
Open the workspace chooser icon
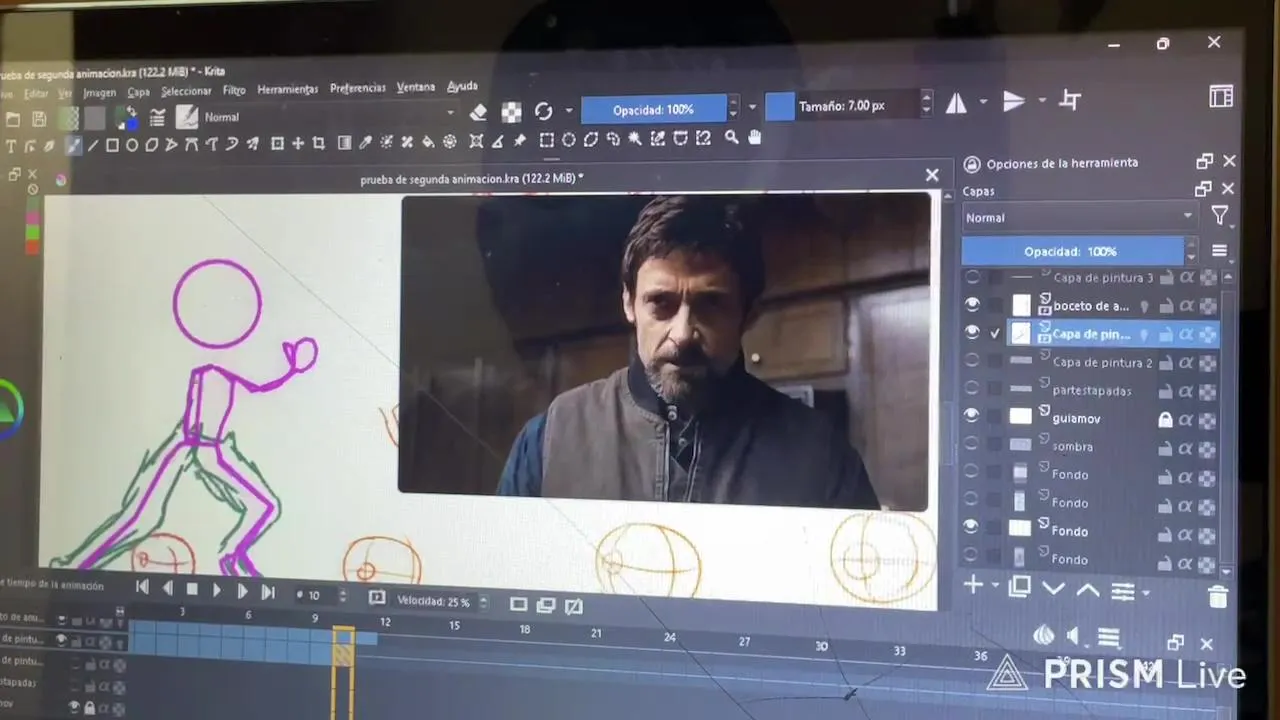tap(1221, 96)
